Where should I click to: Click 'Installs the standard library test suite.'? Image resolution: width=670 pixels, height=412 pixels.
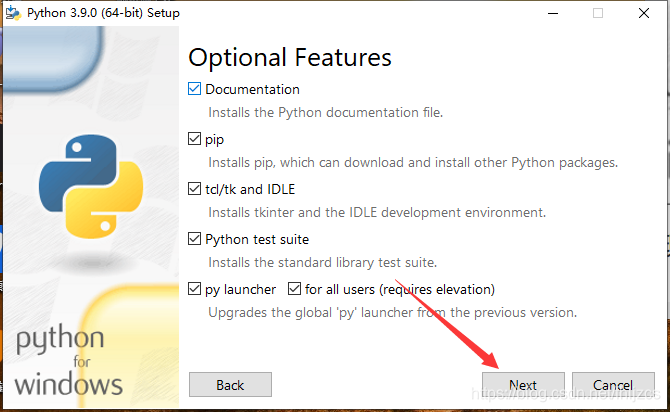pyautogui.click(x=323, y=262)
